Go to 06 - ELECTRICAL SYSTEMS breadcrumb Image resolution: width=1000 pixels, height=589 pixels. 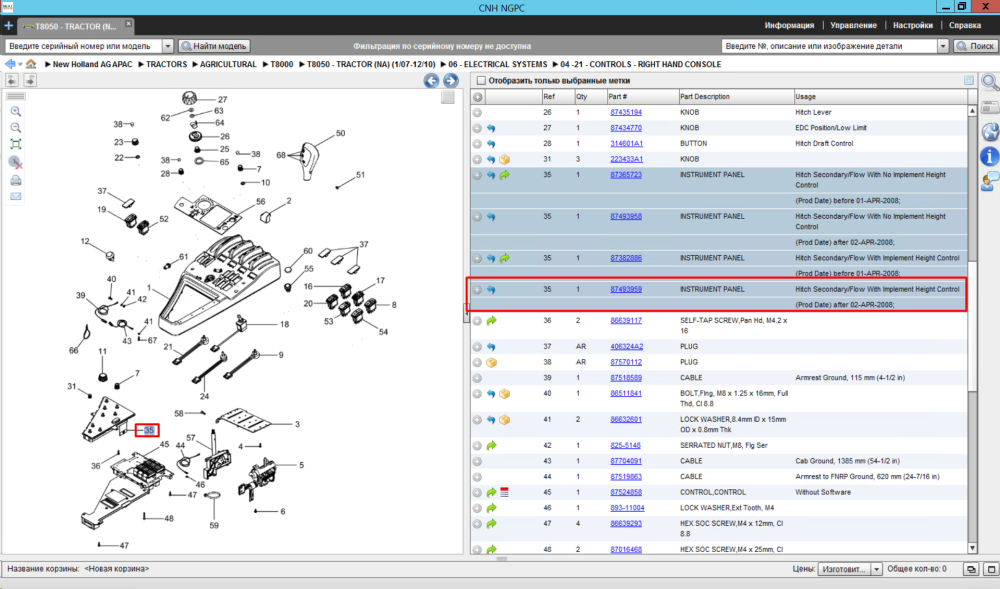[x=497, y=64]
